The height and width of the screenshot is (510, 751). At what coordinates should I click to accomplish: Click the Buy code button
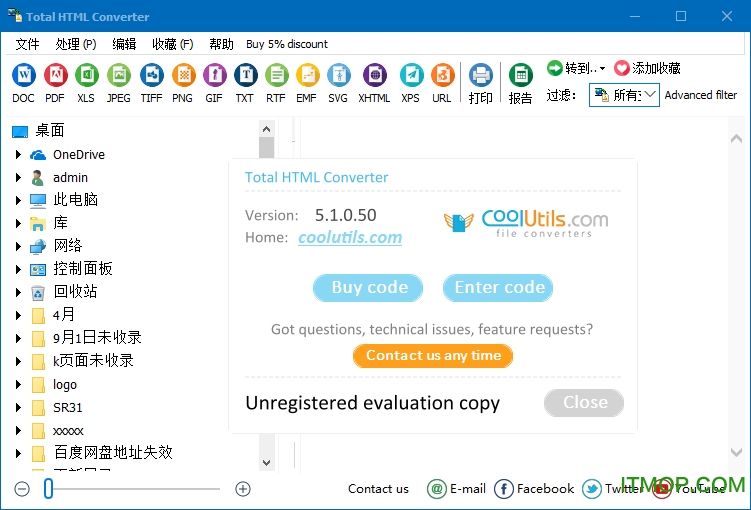pyautogui.click(x=368, y=288)
